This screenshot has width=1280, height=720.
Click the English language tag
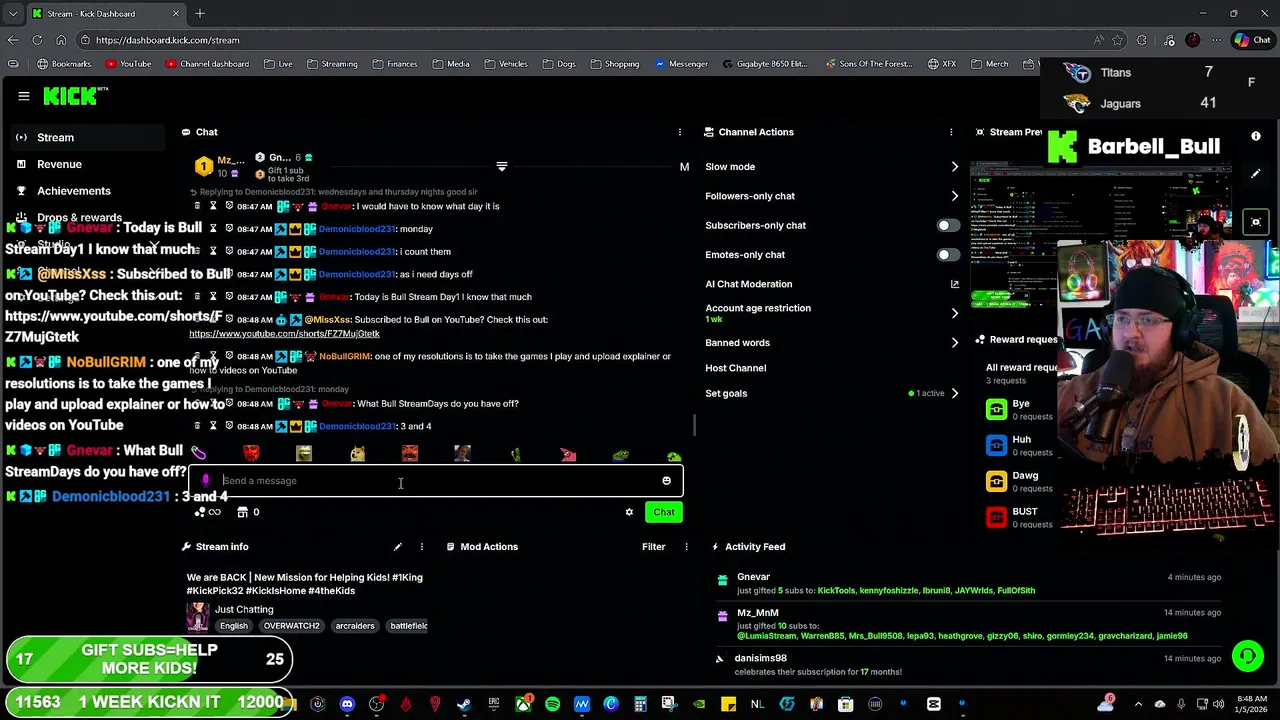tap(233, 626)
